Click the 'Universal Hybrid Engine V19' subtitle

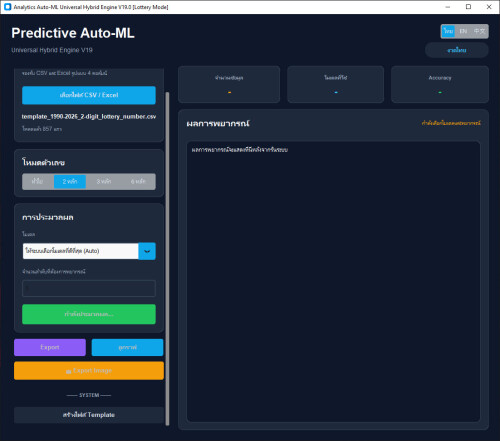52,50
